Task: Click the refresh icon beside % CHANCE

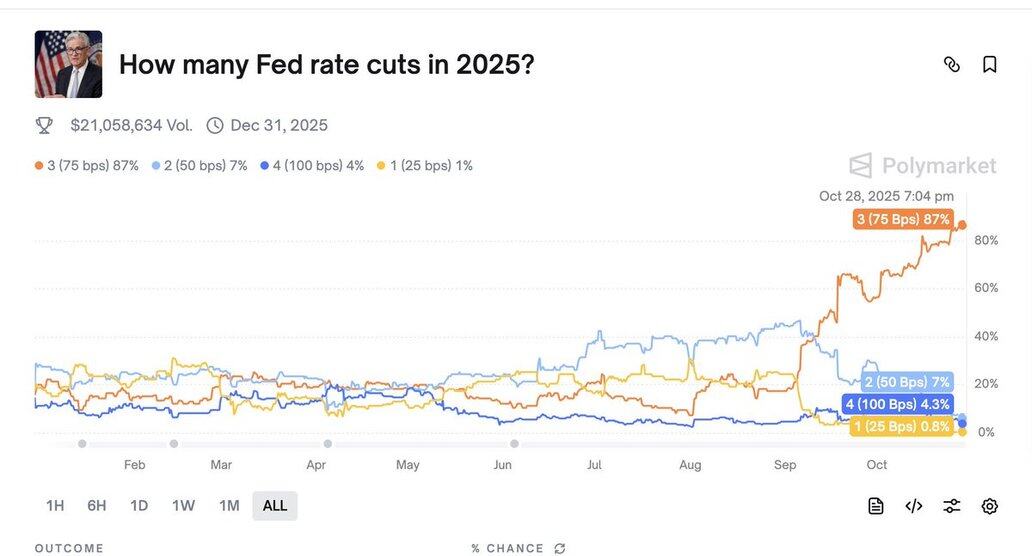Action: coord(560,549)
